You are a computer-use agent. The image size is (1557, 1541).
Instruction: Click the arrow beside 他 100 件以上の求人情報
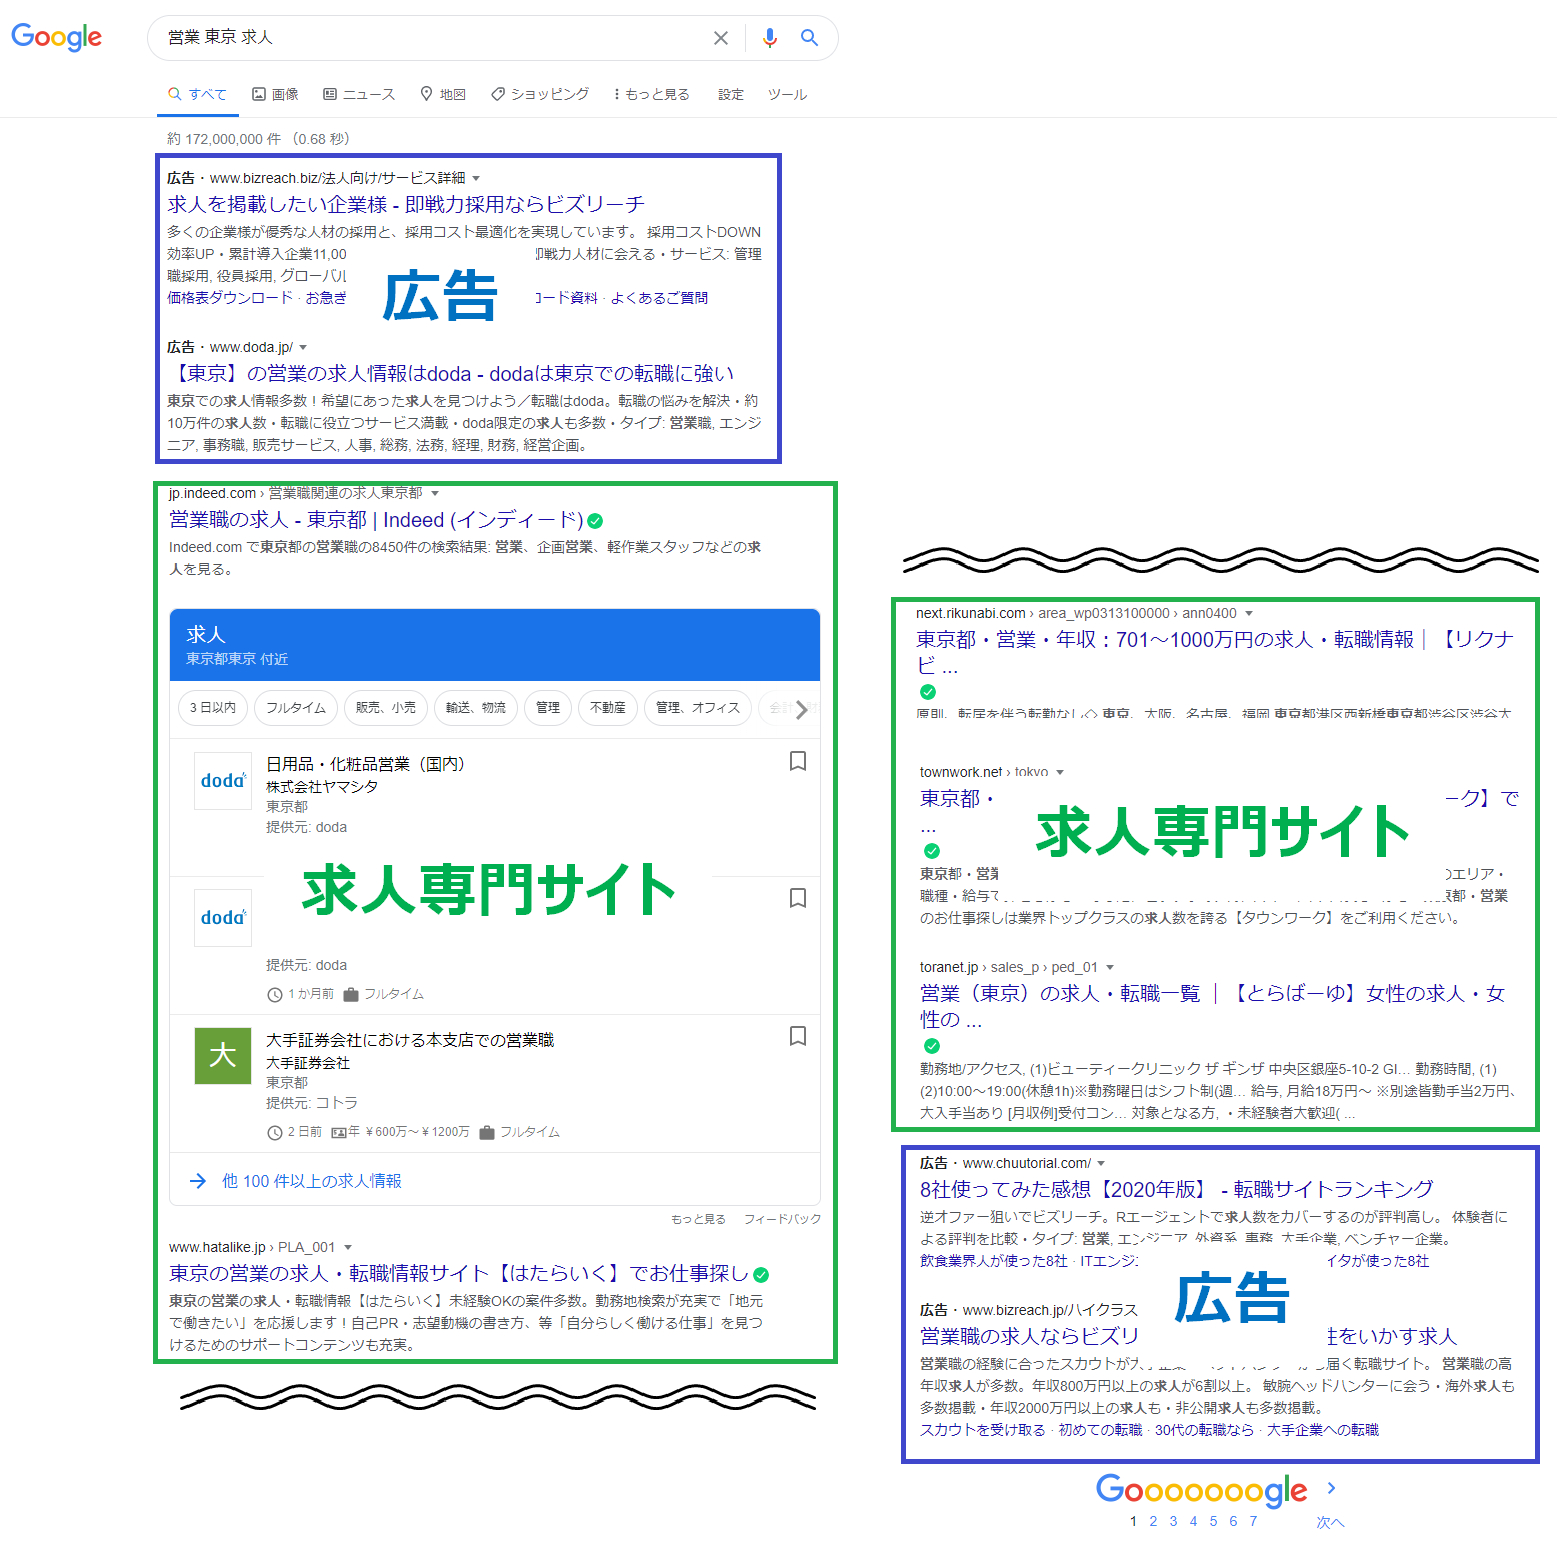[x=198, y=1181]
